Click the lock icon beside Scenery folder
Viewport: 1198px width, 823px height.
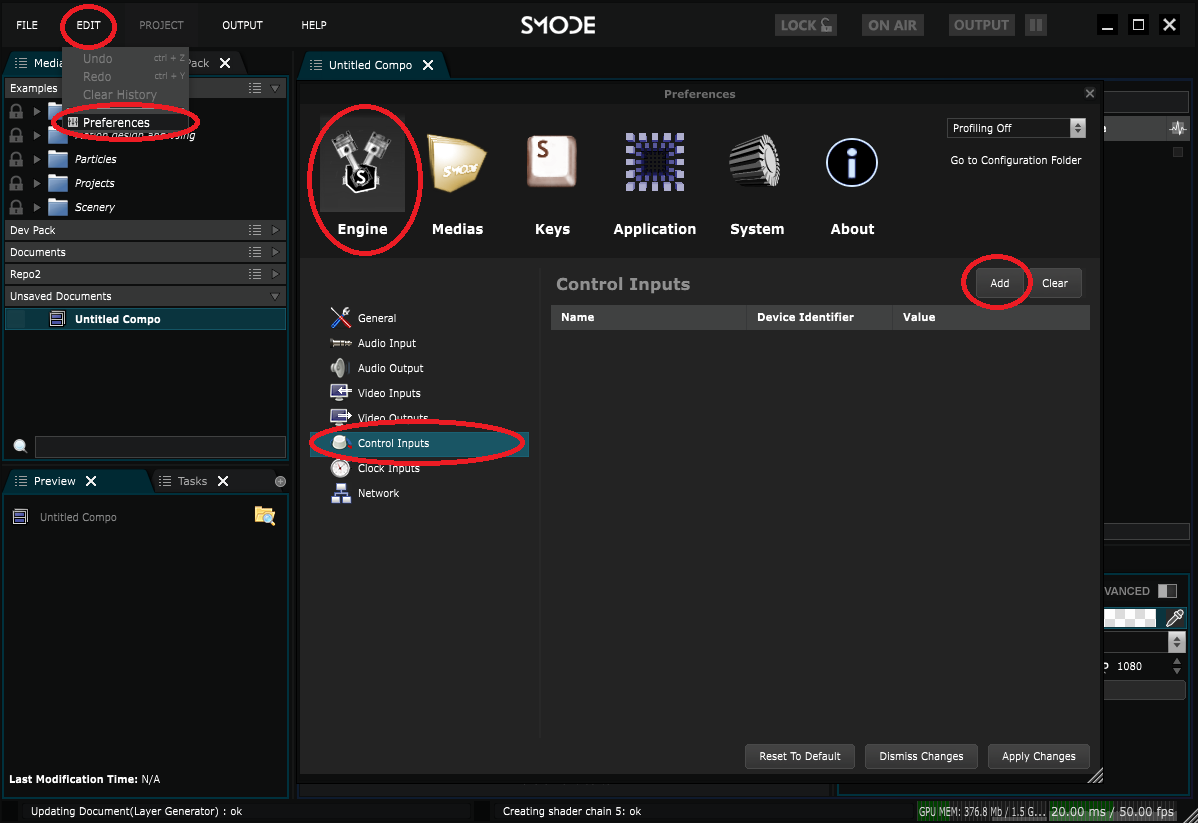coord(16,207)
